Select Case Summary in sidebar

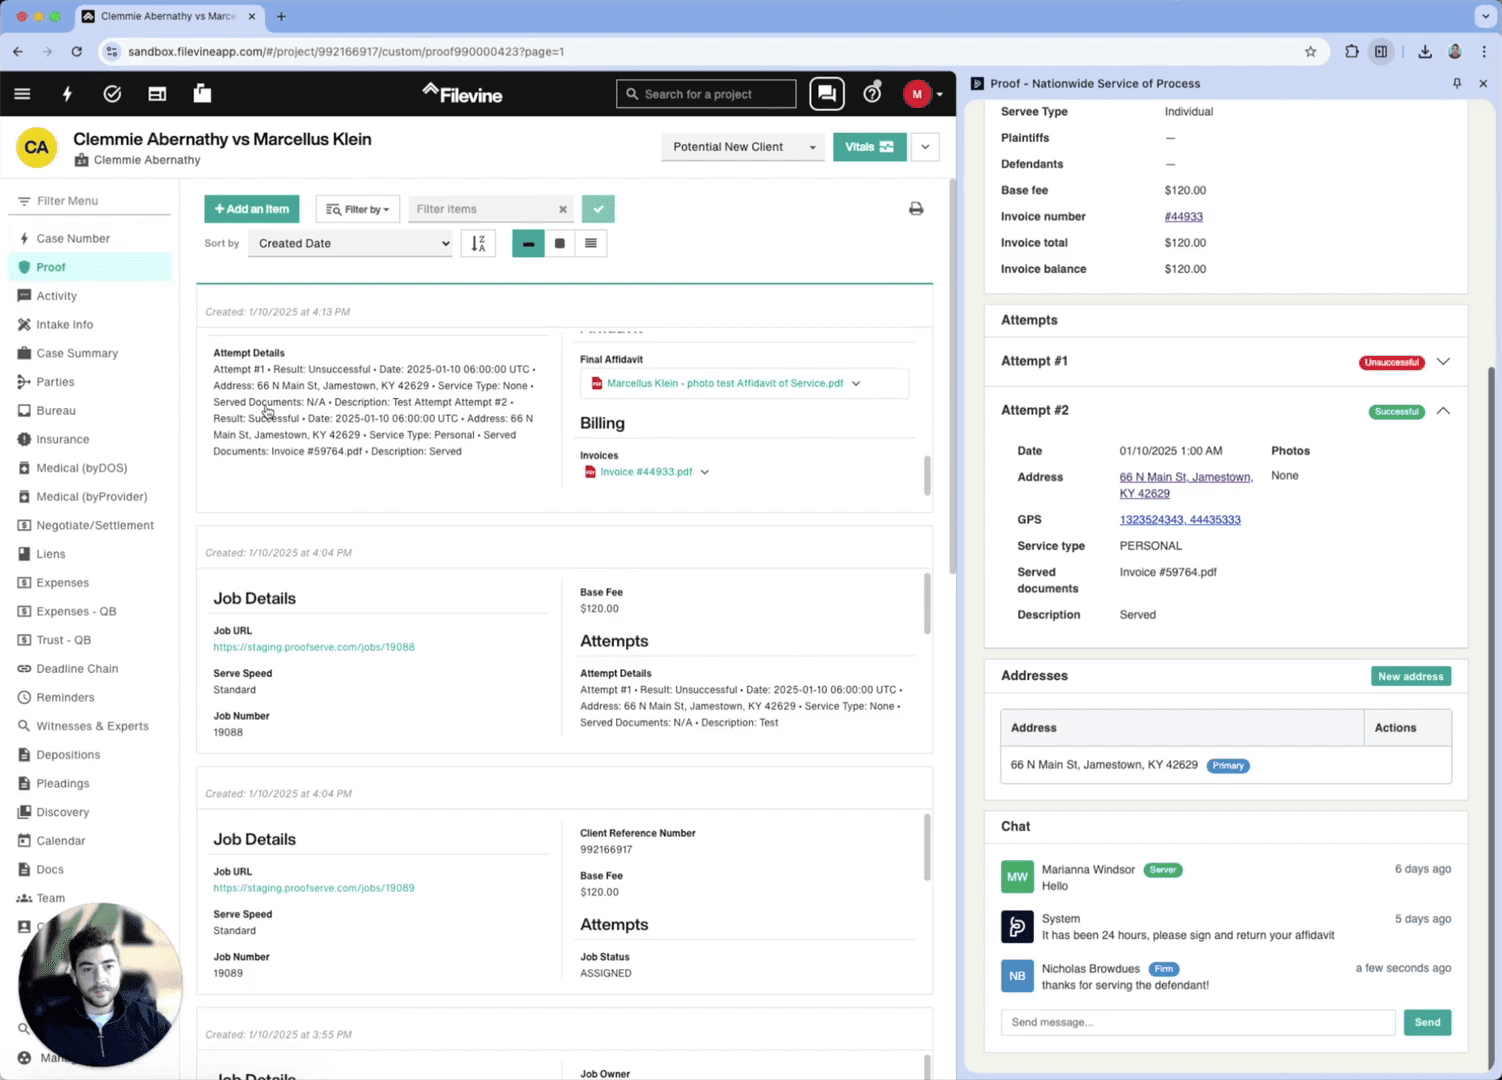point(77,353)
